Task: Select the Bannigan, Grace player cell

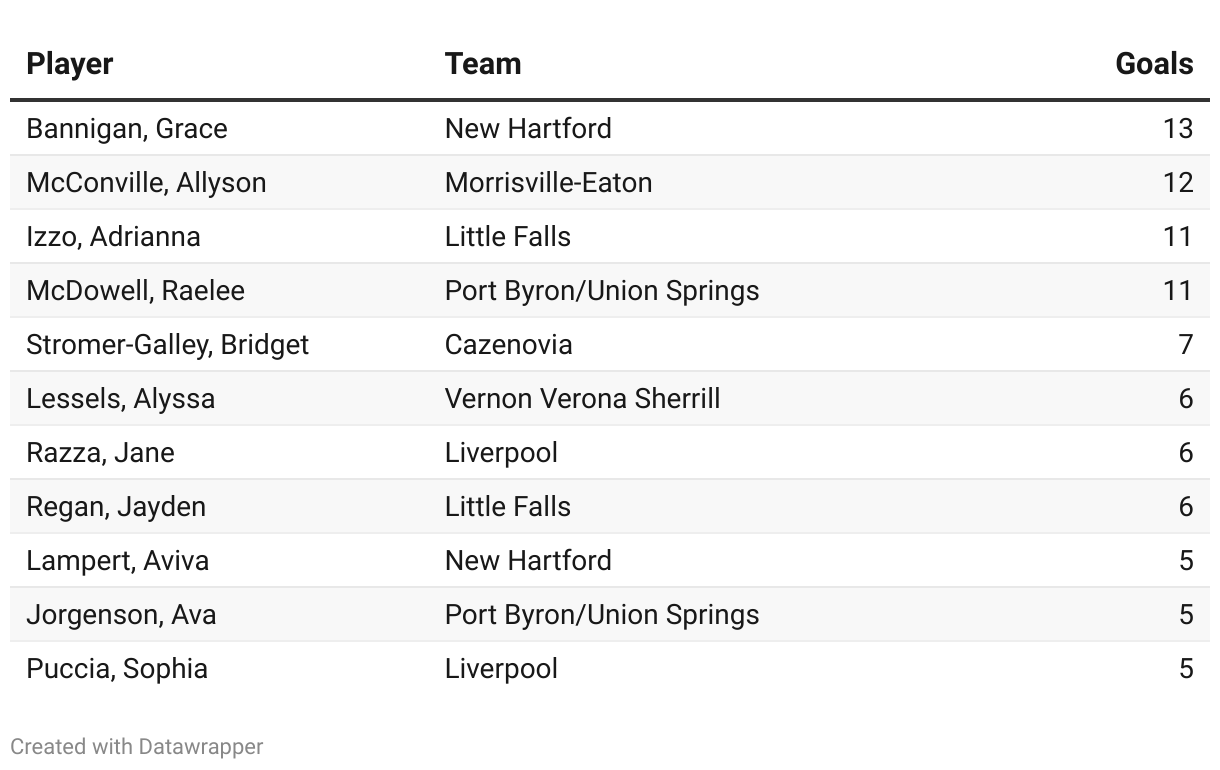Action: (127, 129)
